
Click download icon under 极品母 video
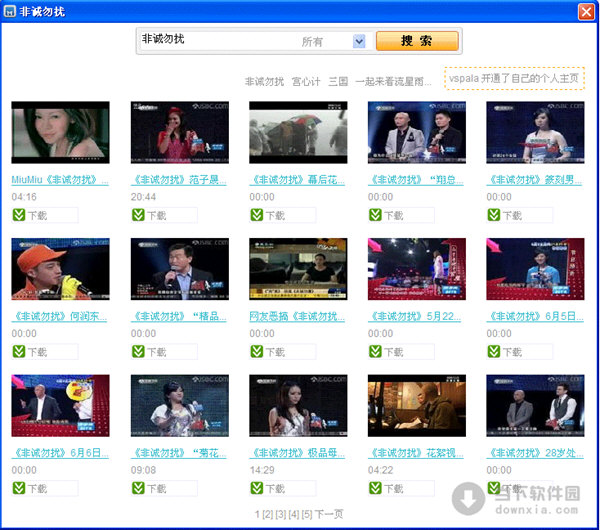point(256,488)
